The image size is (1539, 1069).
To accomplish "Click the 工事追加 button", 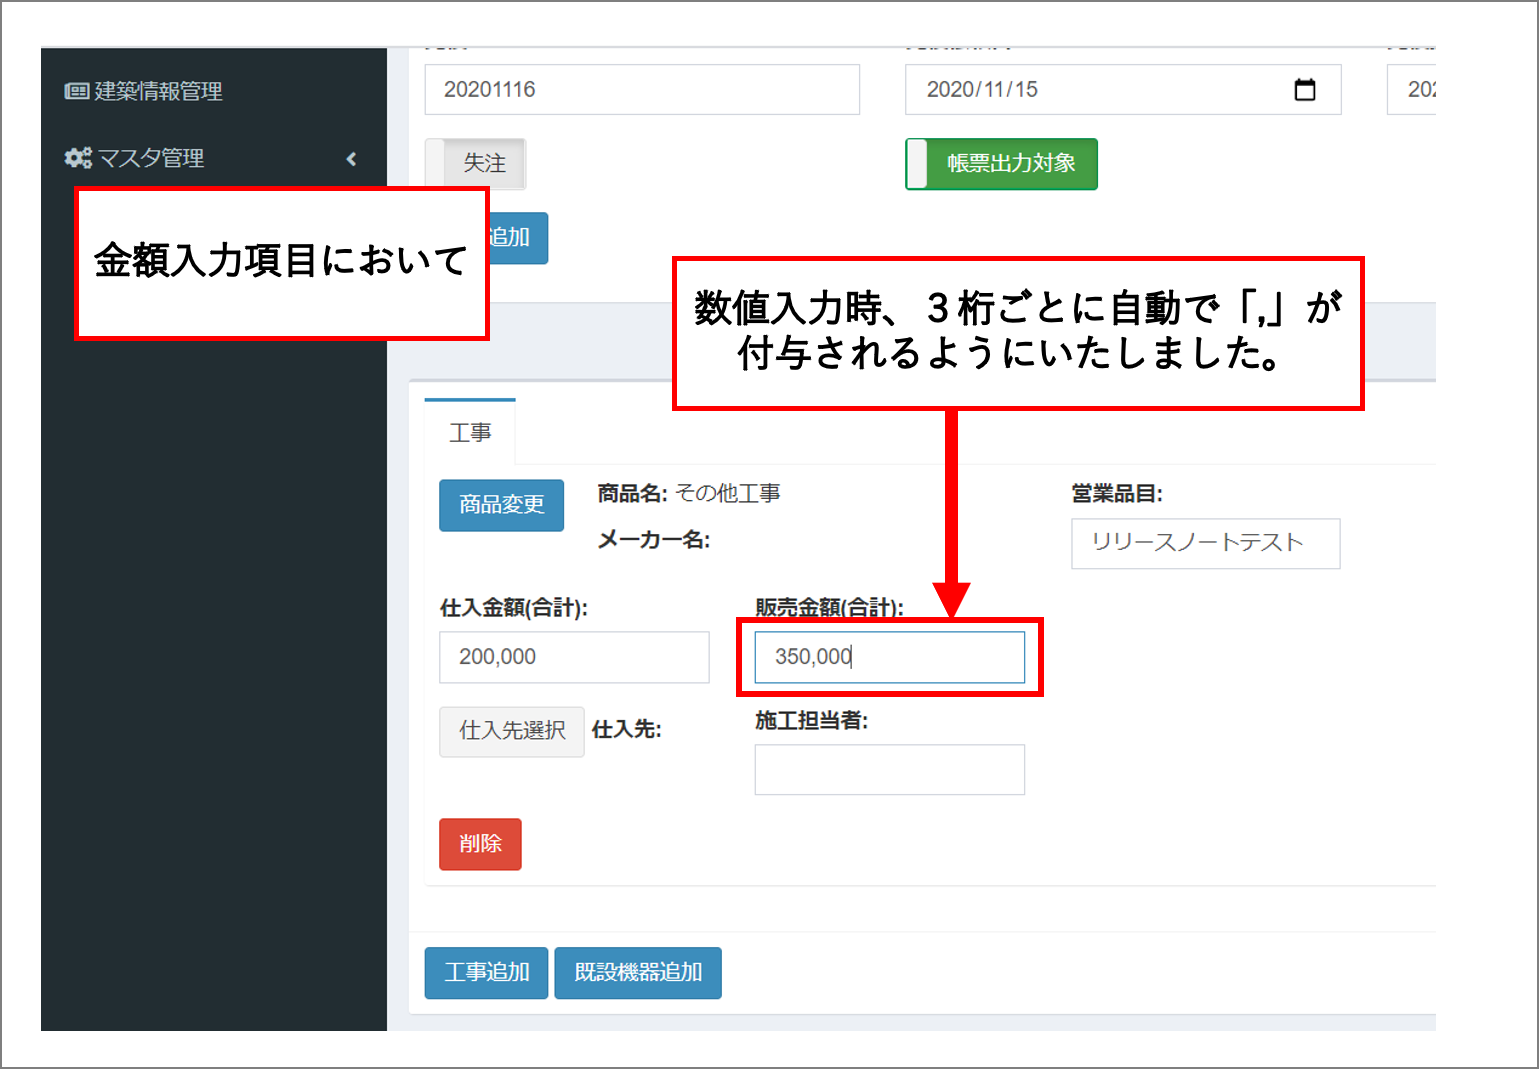I will (x=486, y=972).
